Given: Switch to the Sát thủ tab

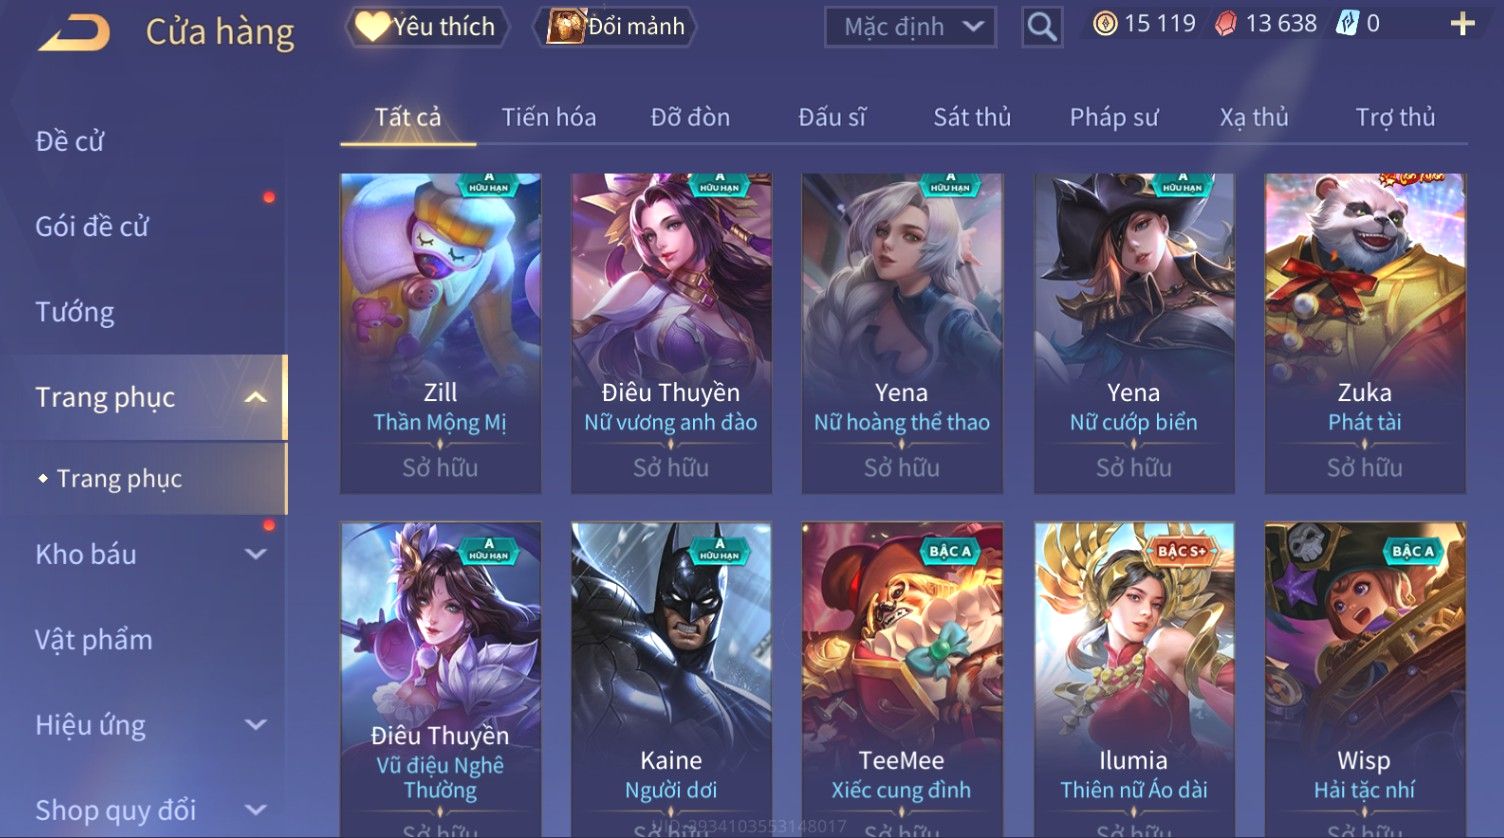Looking at the screenshot, I should click(x=972, y=117).
